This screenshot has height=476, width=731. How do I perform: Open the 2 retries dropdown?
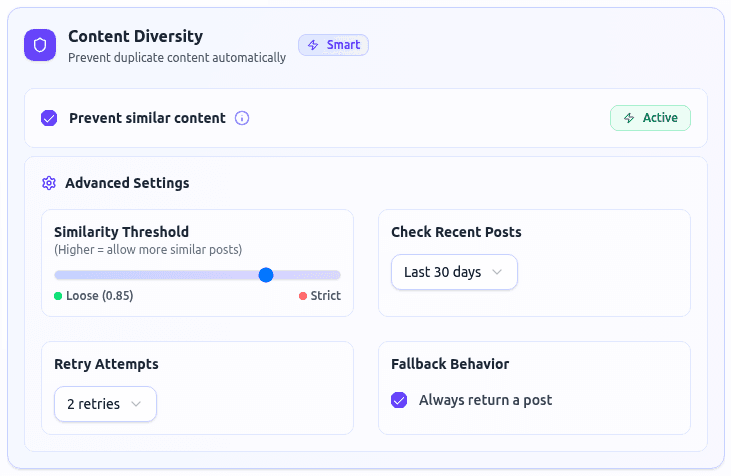[105, 404]
